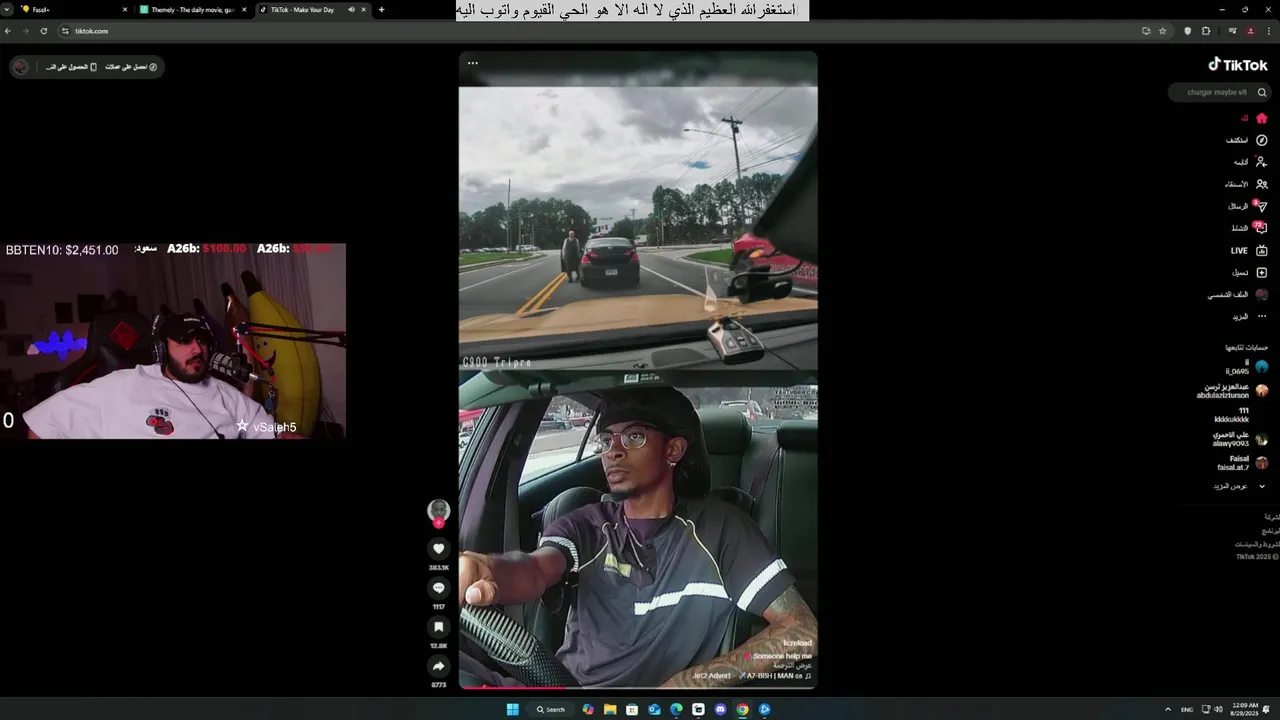
Task: Open followed account alawy9093
Action: pyautogui.click(x=1240, y=439)
